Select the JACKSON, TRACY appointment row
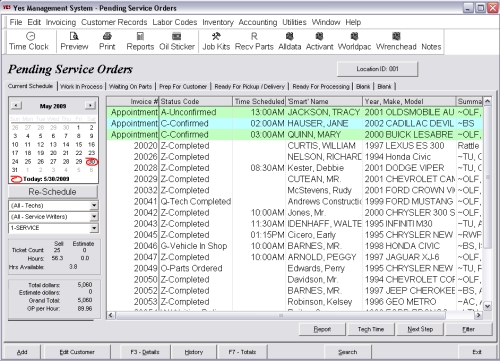Image resolution: width=500 pixels, height=361 pixels. click(295, 112)
